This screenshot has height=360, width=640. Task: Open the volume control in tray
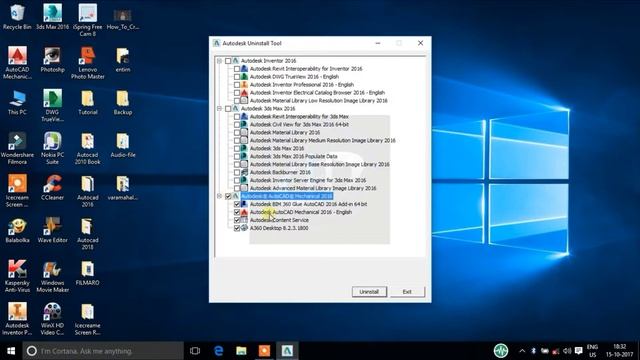click(567, 351)
